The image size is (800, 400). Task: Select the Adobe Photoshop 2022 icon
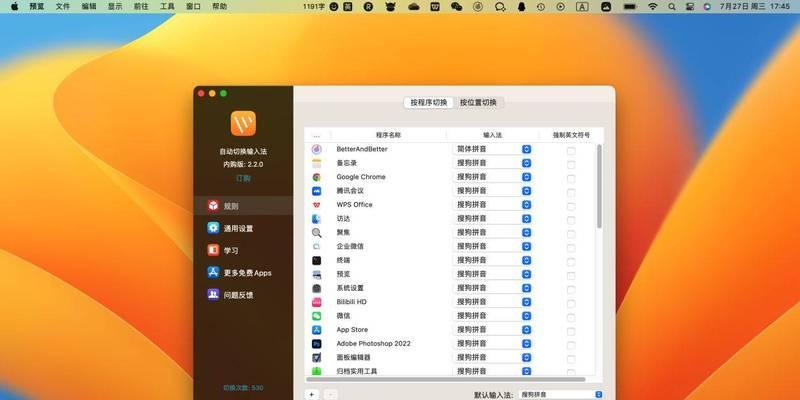[316, 344]
